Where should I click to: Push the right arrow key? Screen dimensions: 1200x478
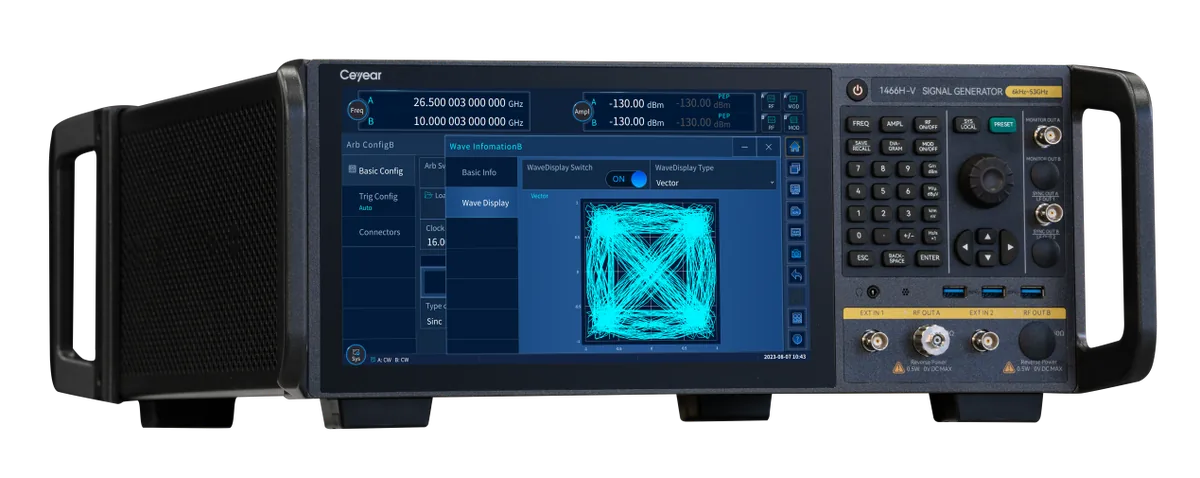click(1010, 247)
